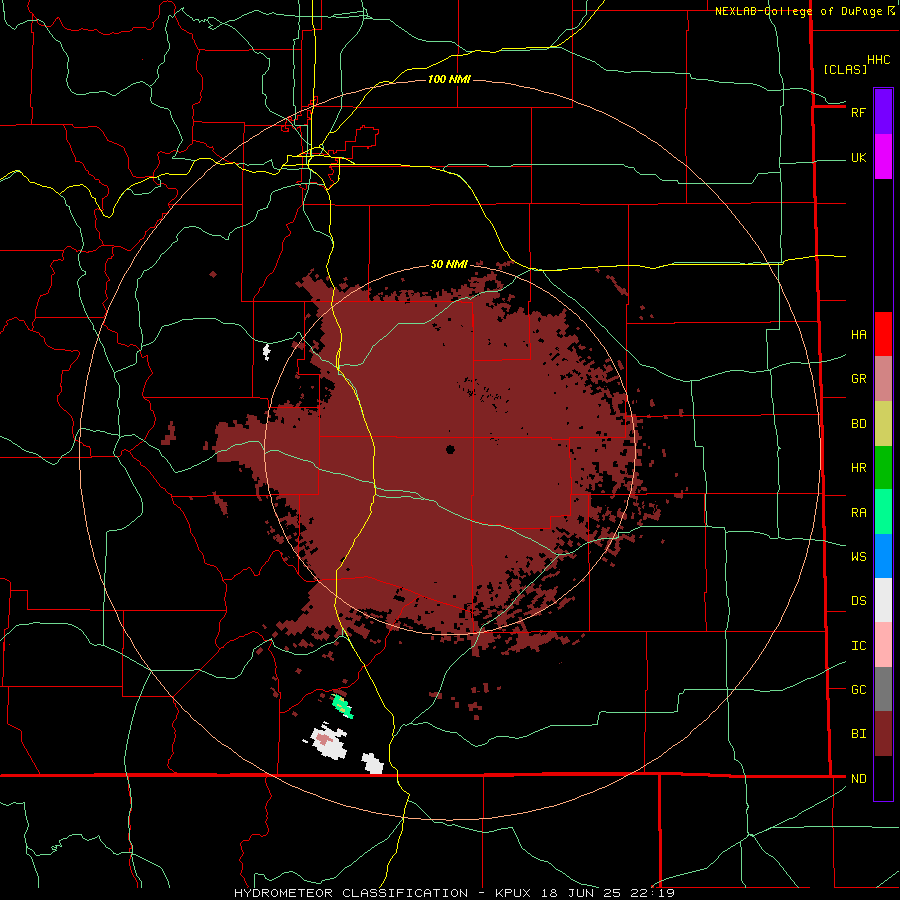The width and height of the screenshot is (900, 900).
Task: Click the DS legend label
Action: [858, 600]
